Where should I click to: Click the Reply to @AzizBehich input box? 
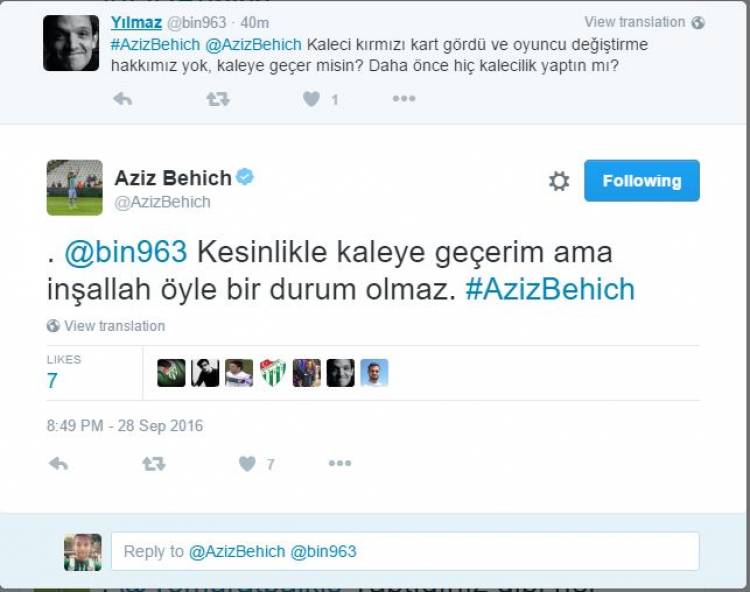(405, 551)
